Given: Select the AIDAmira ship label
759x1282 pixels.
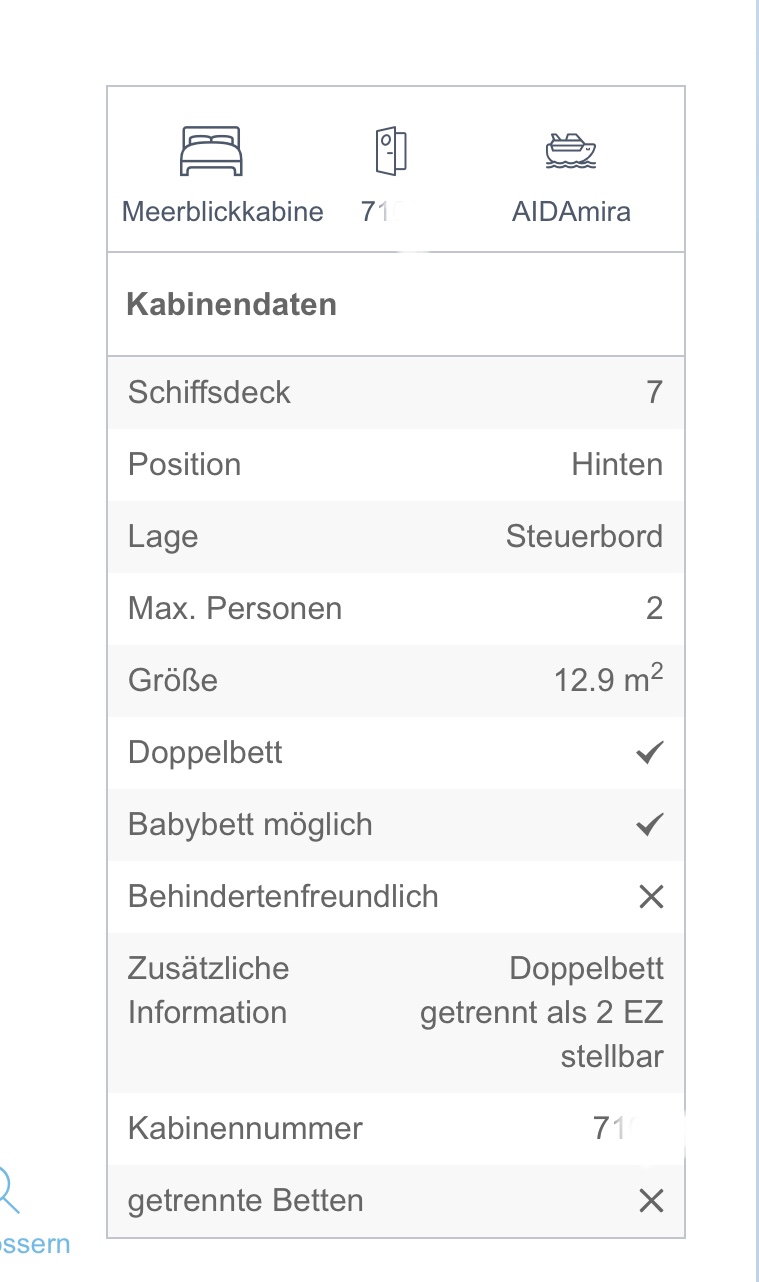Looking at the screenshot, I should point(571,212).
